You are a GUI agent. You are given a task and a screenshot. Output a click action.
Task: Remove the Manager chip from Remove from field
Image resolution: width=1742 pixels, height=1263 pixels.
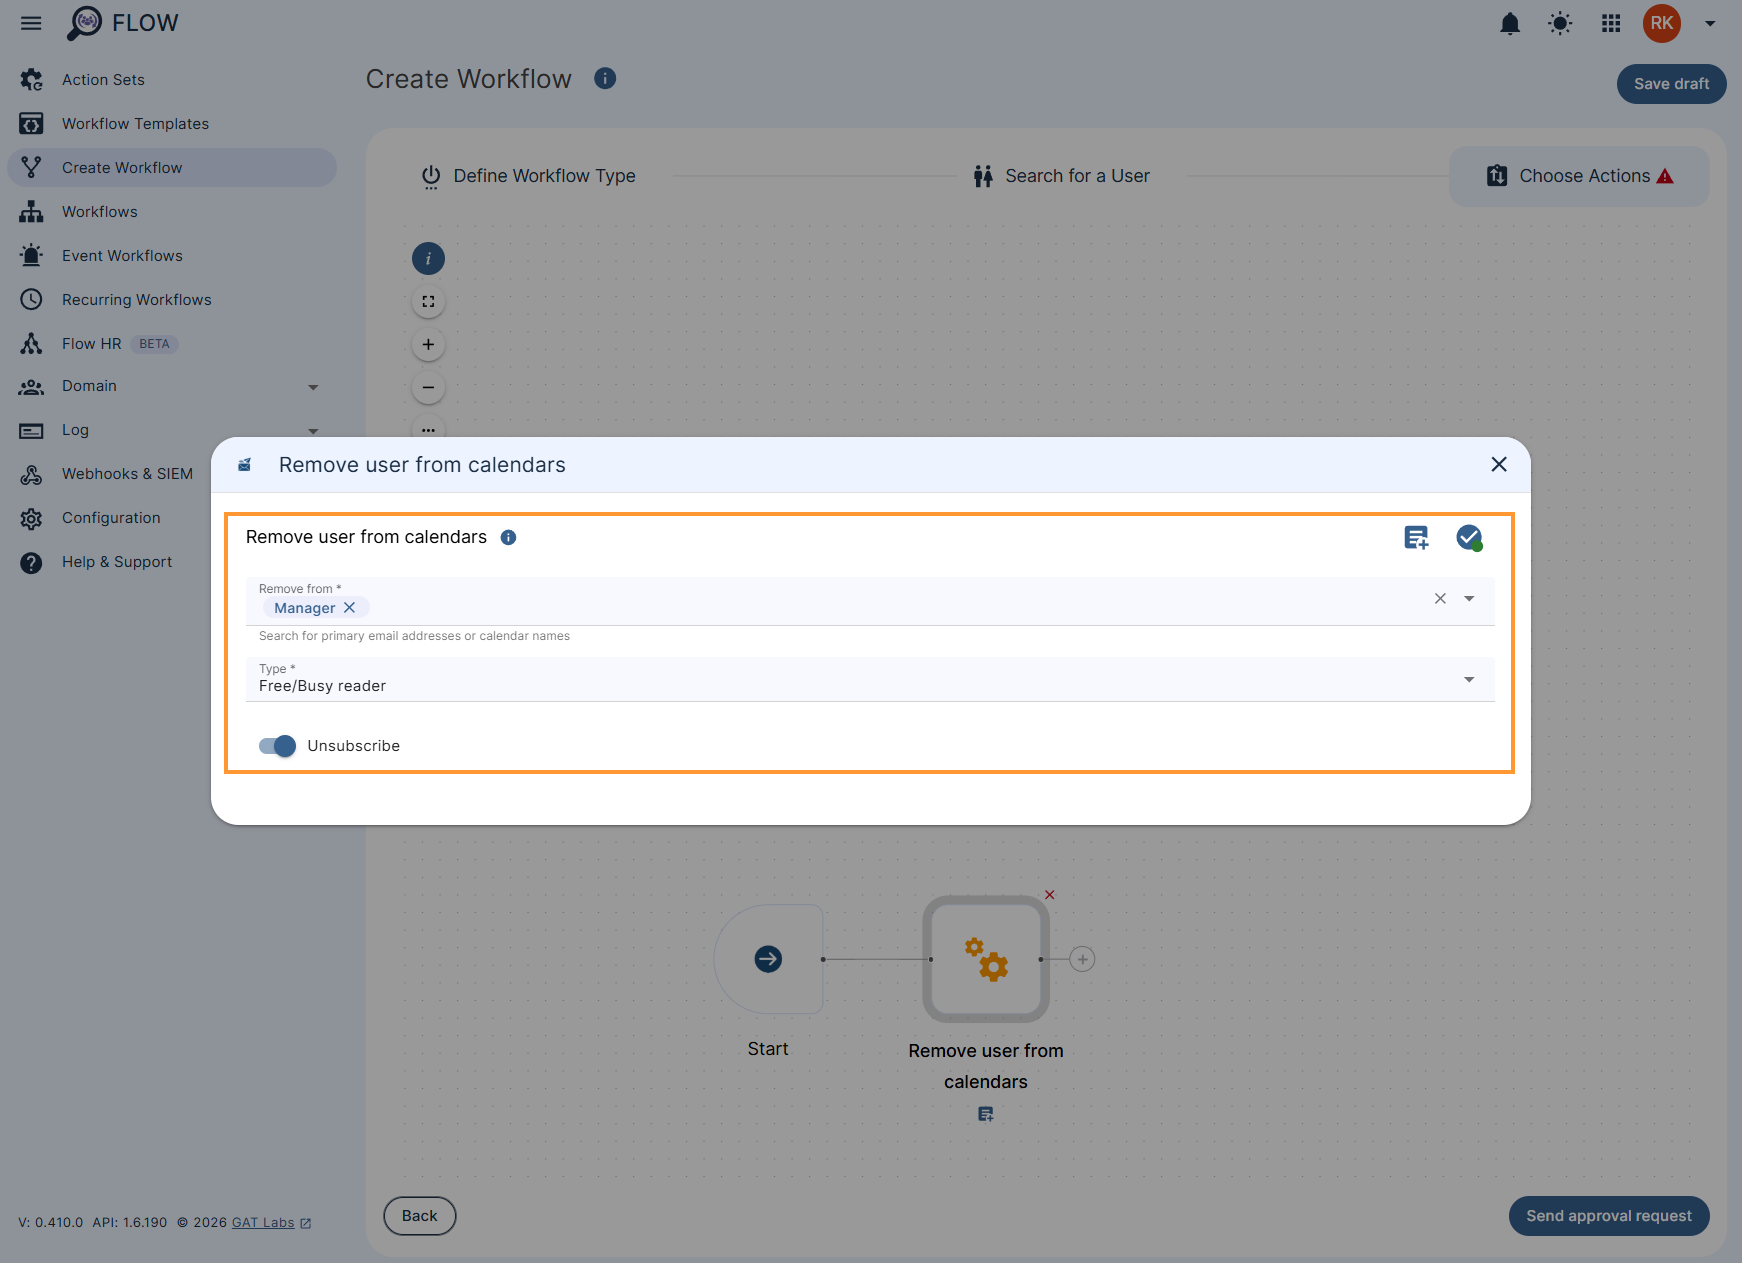350,607
